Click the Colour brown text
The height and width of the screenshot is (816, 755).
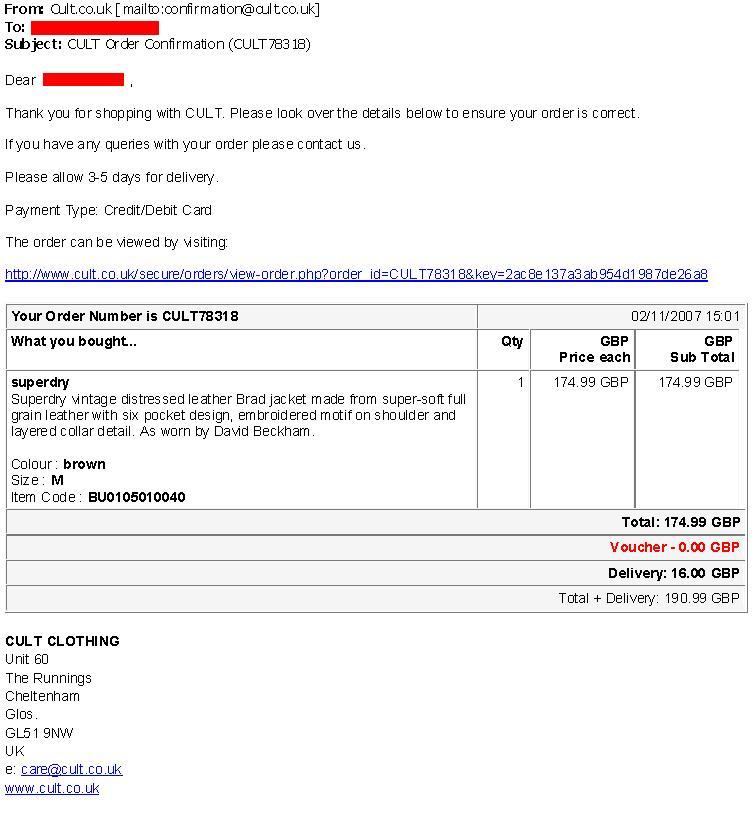(x=58, y=464)
